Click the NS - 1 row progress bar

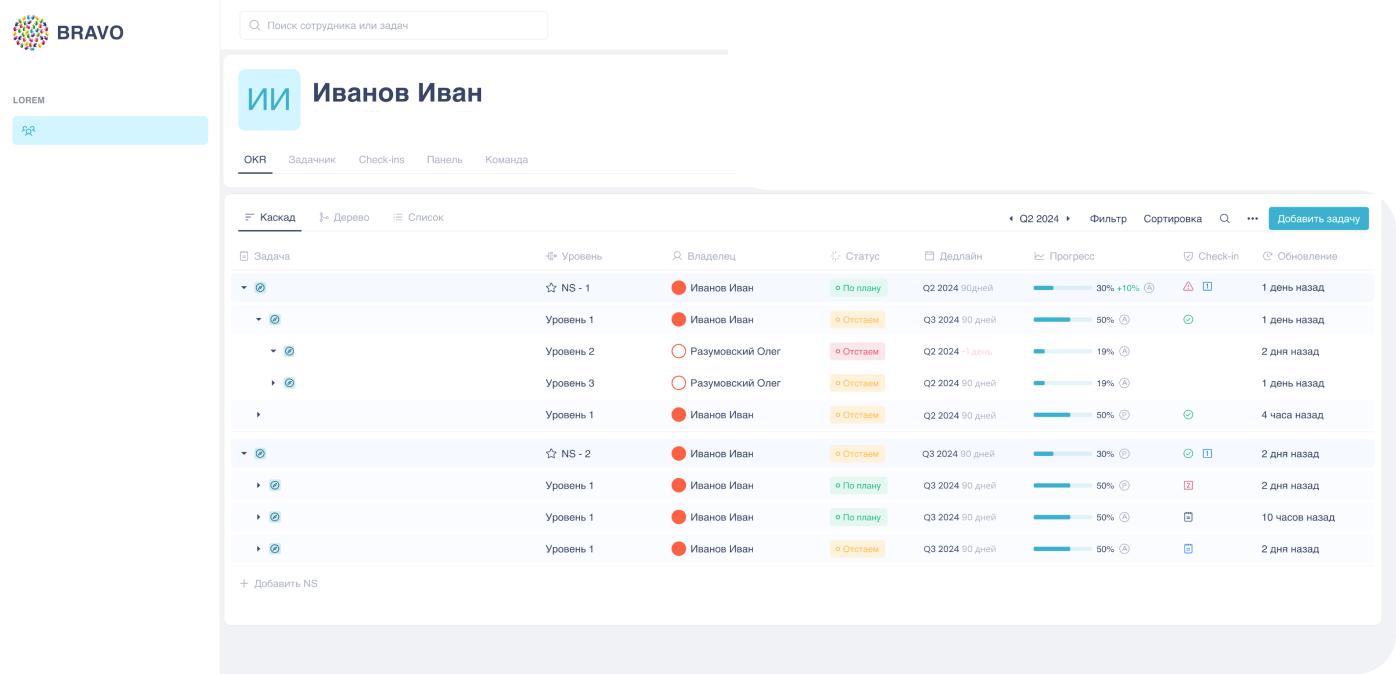click(x=1062, y=287)
